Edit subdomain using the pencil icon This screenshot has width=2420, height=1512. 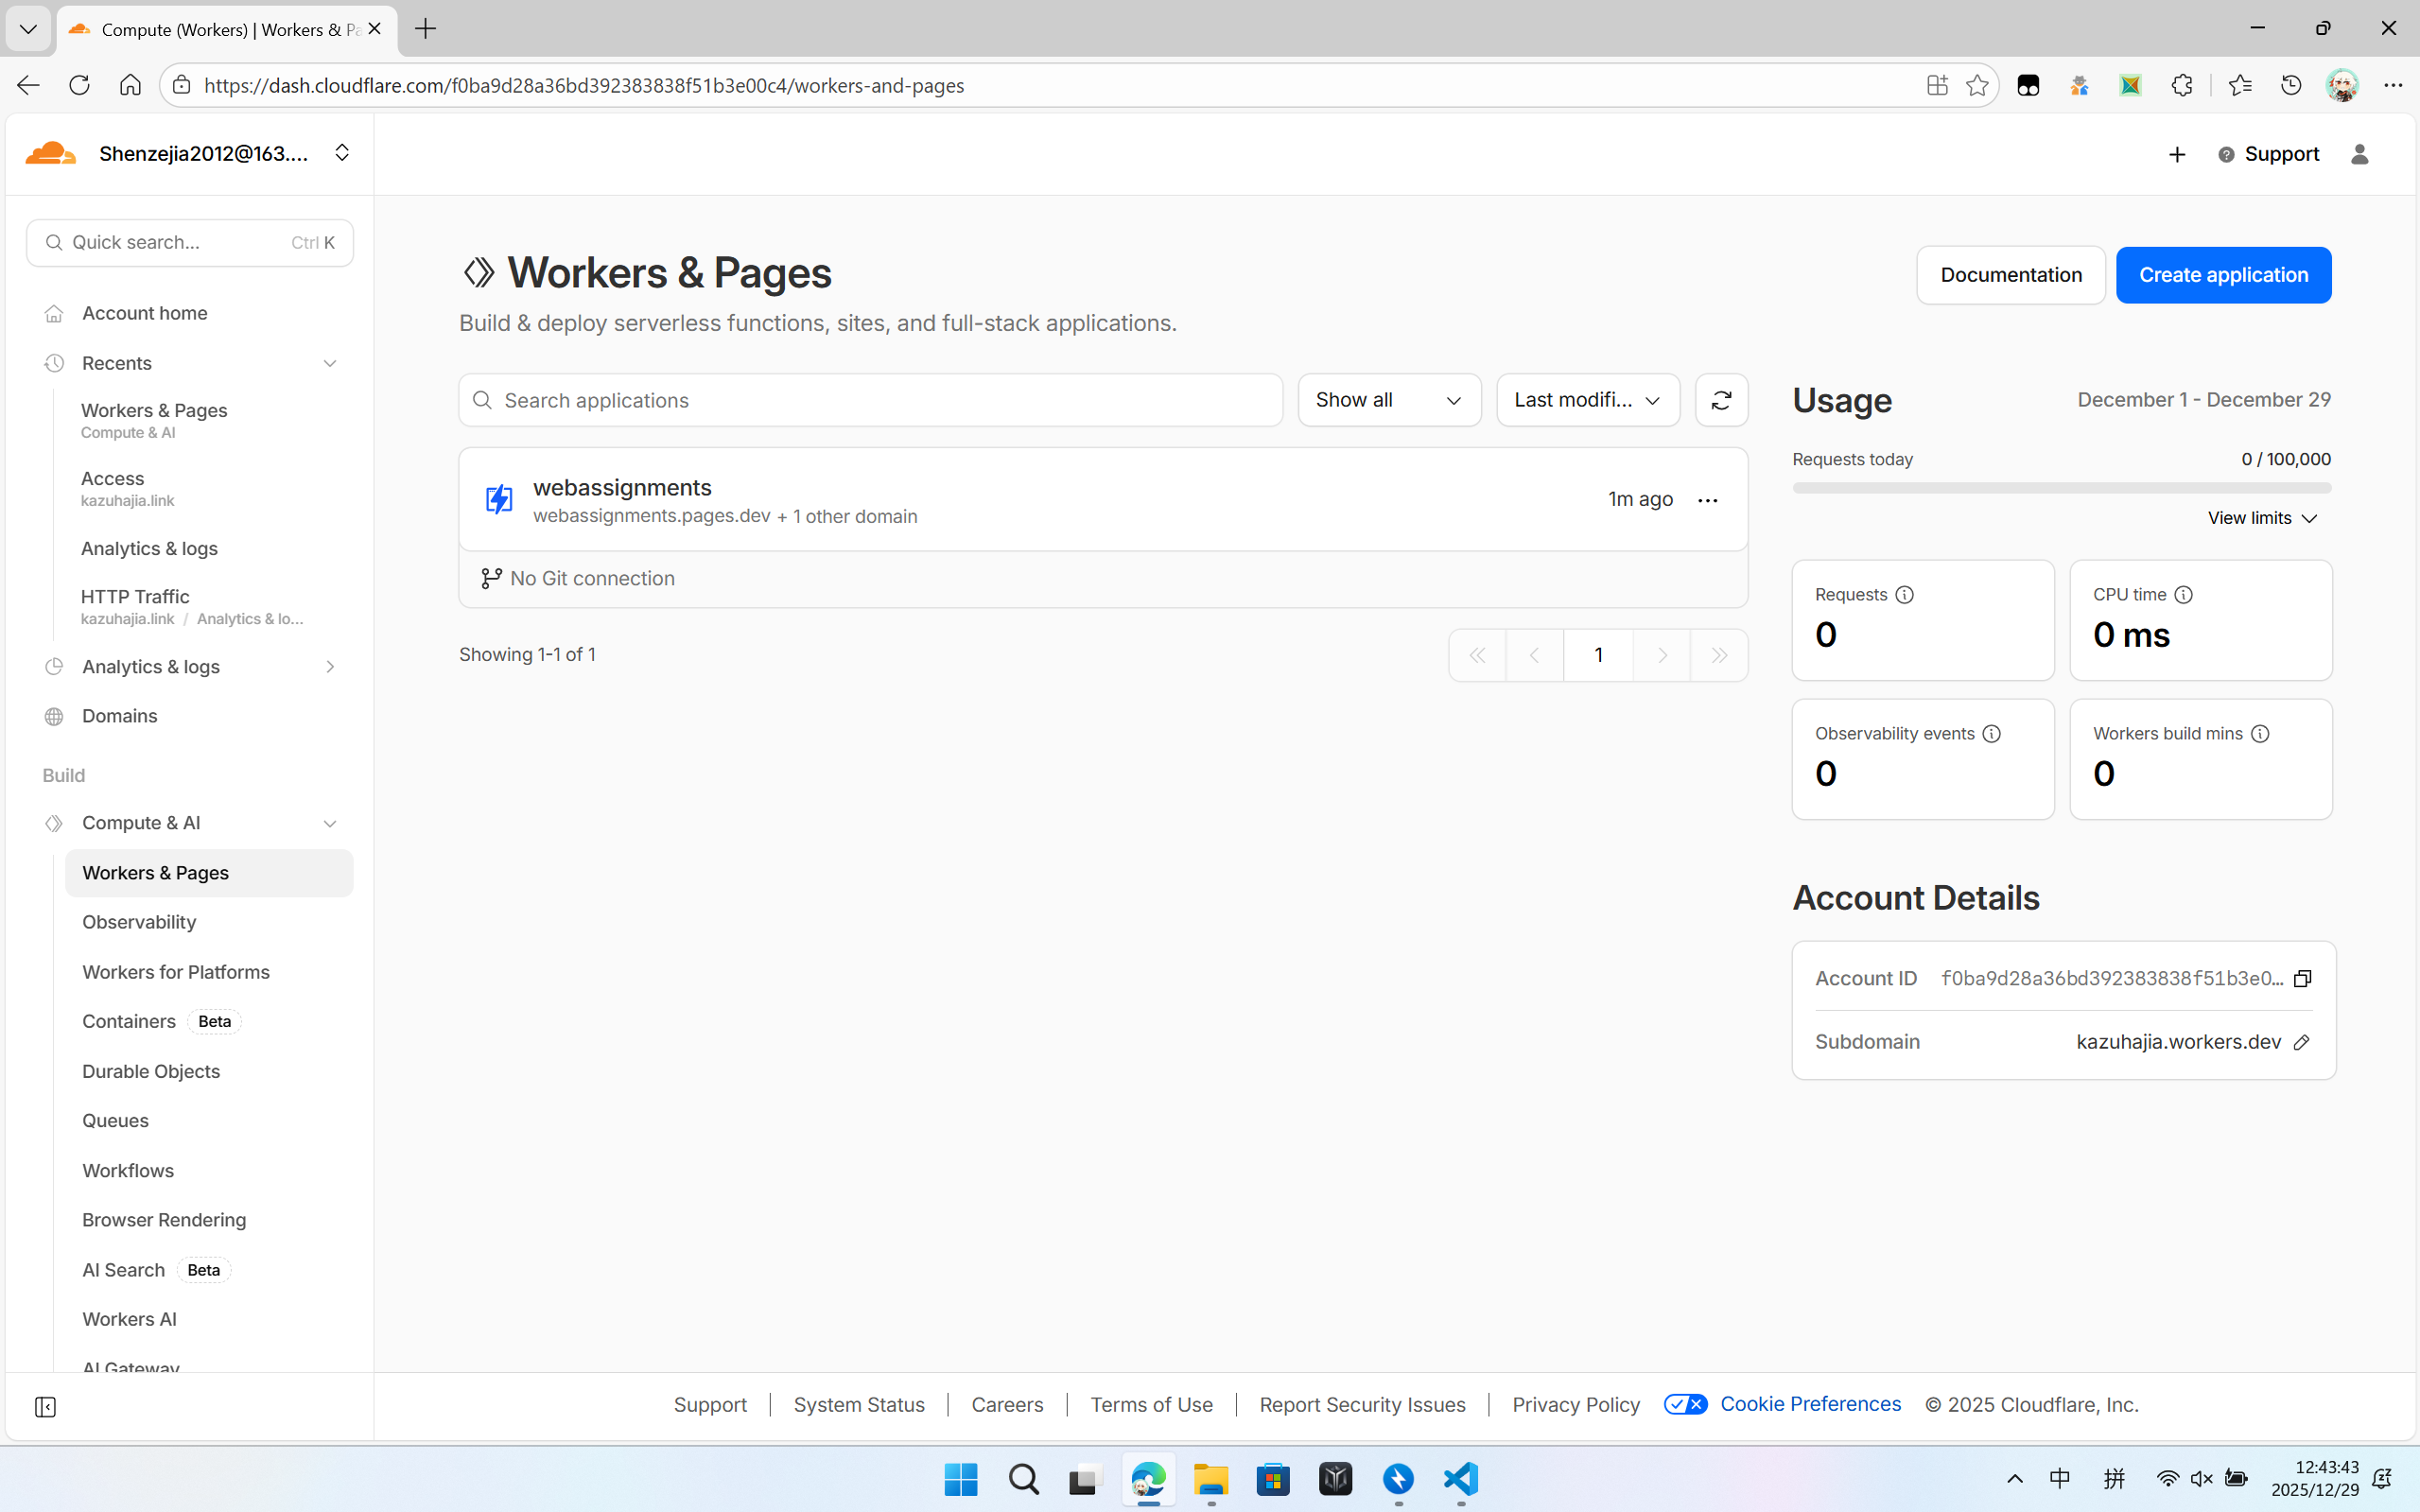(x=2301, y=1042)
